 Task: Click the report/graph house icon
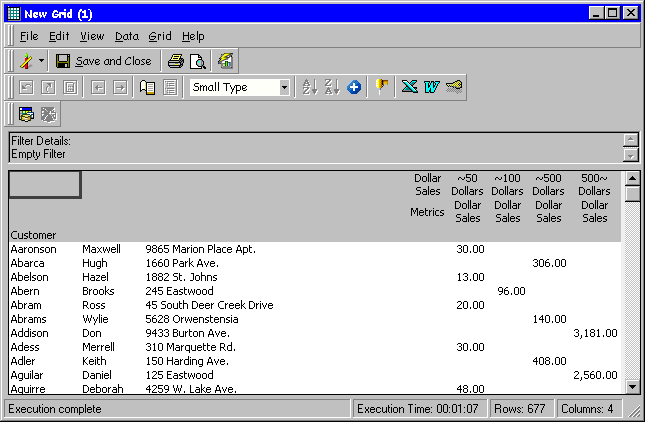click(225, 61)
